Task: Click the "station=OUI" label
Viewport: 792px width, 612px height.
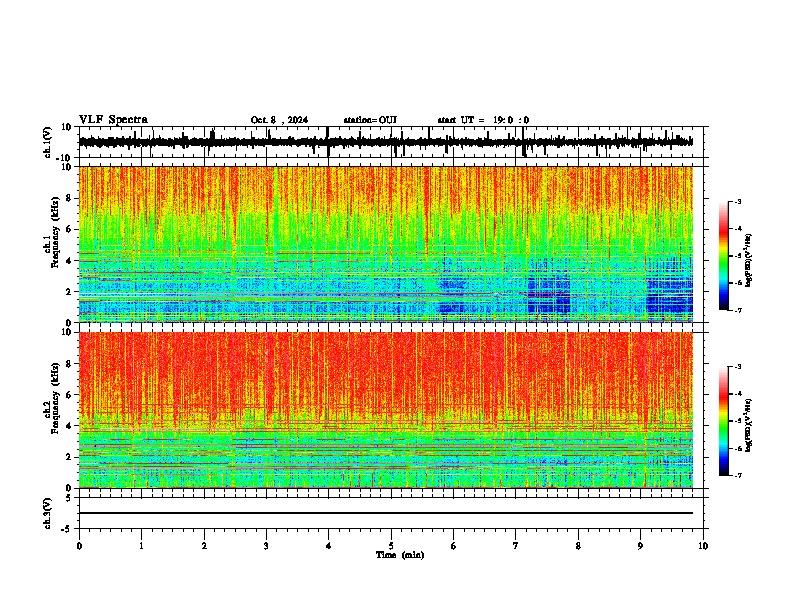Action: pos(370,120)
